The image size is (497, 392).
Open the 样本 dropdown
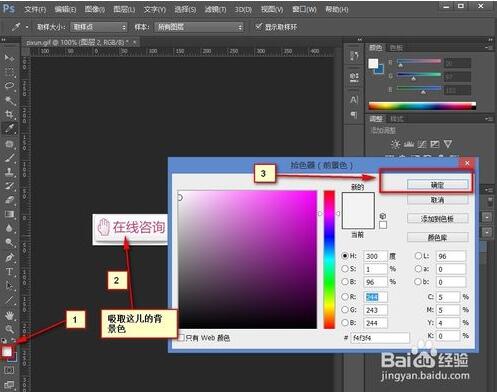click(x=199, y=27)
